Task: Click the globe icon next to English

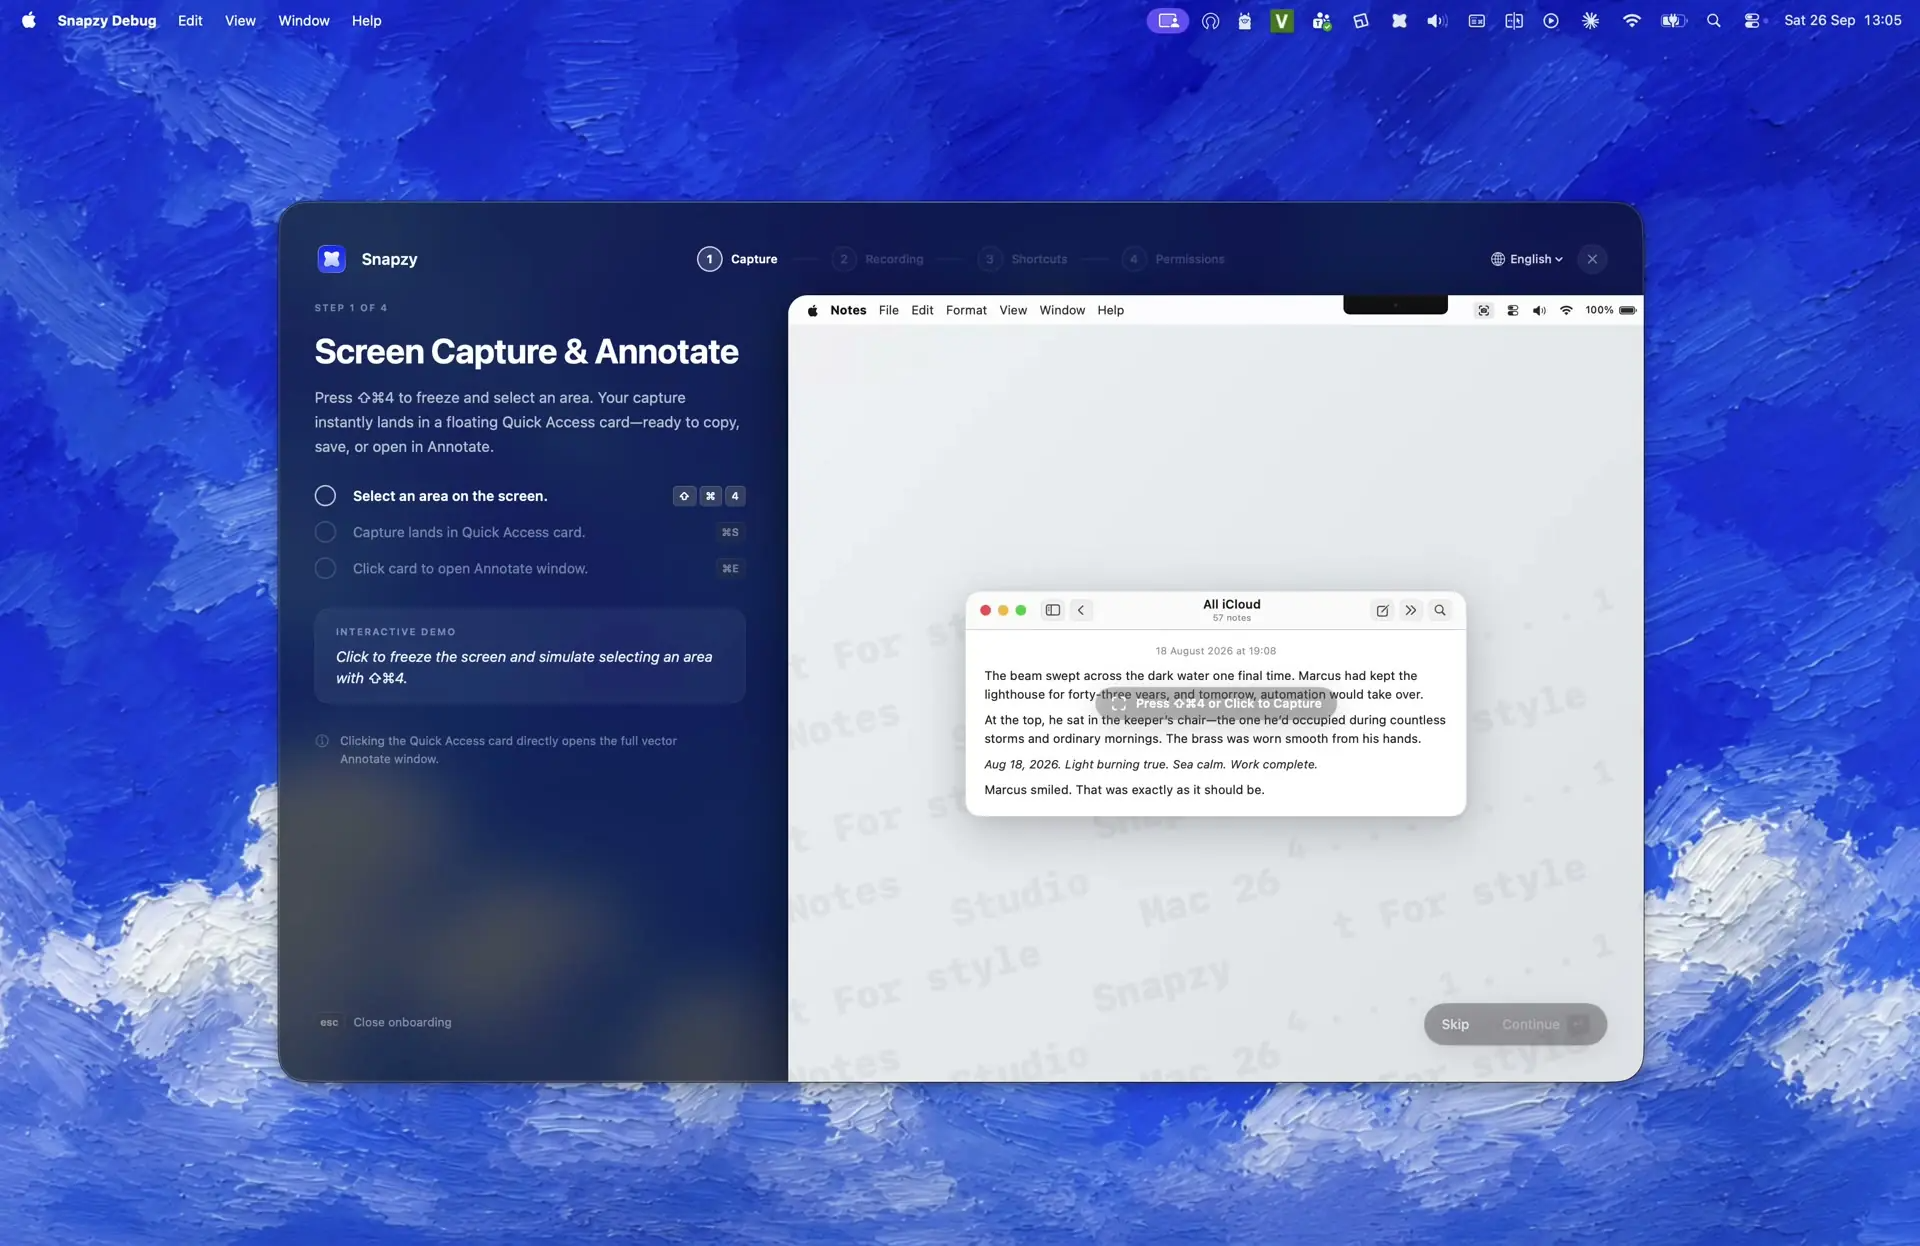Action: coord(1497,259)
